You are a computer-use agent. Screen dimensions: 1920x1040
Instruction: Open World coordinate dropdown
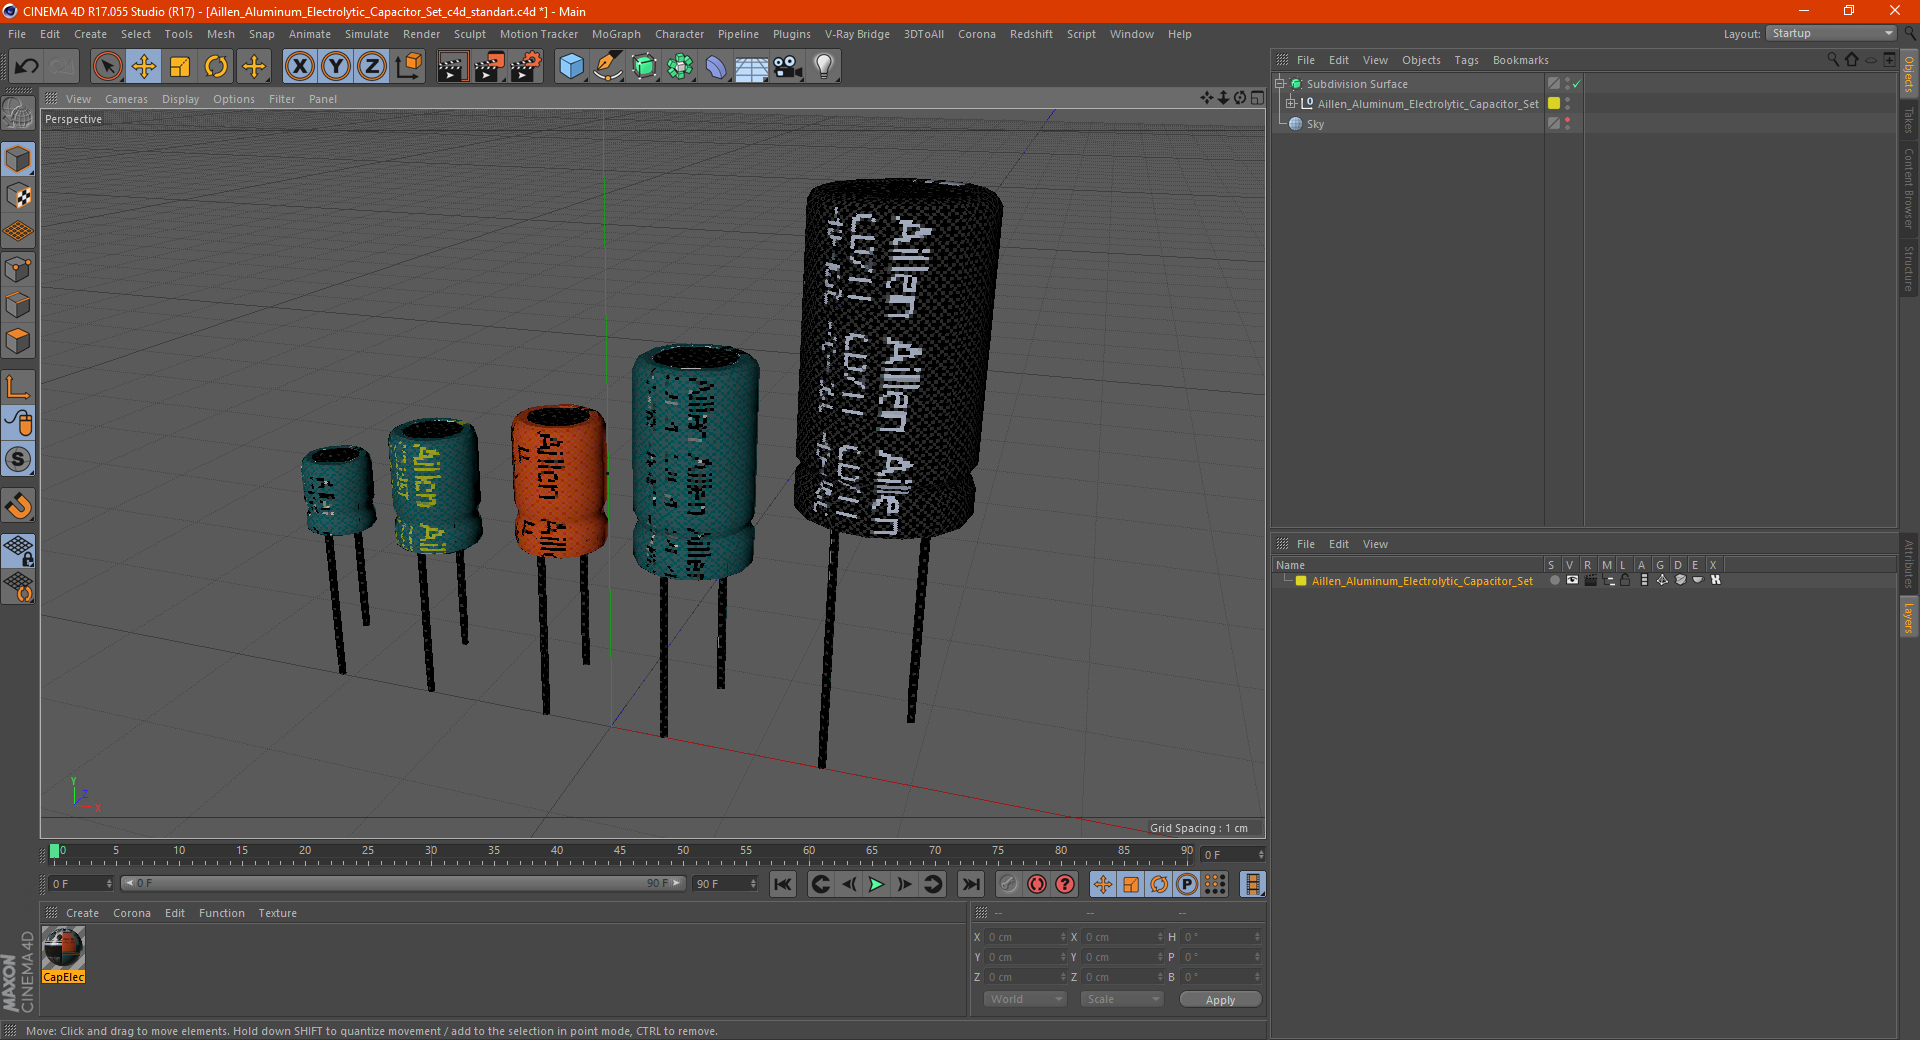click(x=1026, y=999)
